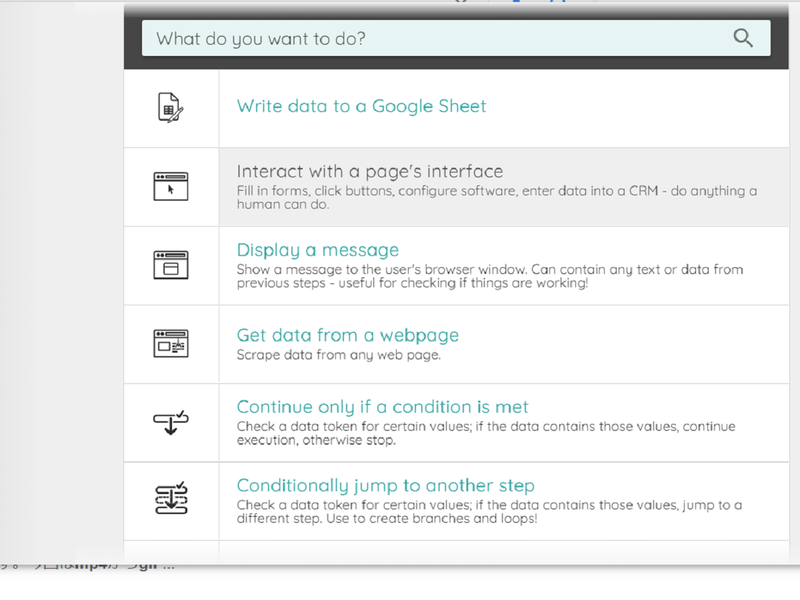Choose Write data to a Google Sheet
Image resolution: width=800 pixels, height=600 pixels.
361,106
